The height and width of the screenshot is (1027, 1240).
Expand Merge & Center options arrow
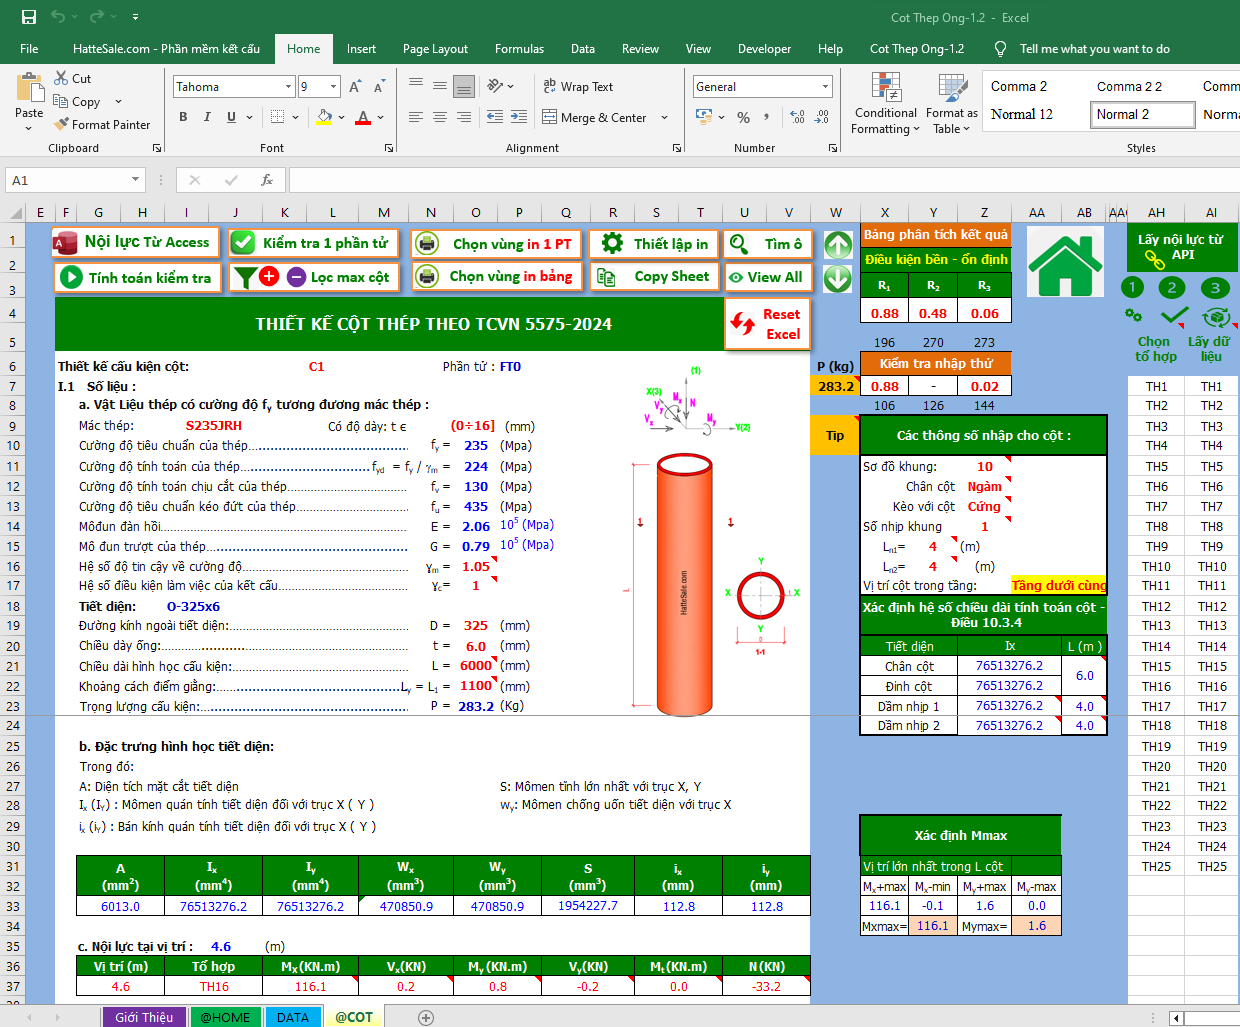pyautogui.click(x=664, y=117)
